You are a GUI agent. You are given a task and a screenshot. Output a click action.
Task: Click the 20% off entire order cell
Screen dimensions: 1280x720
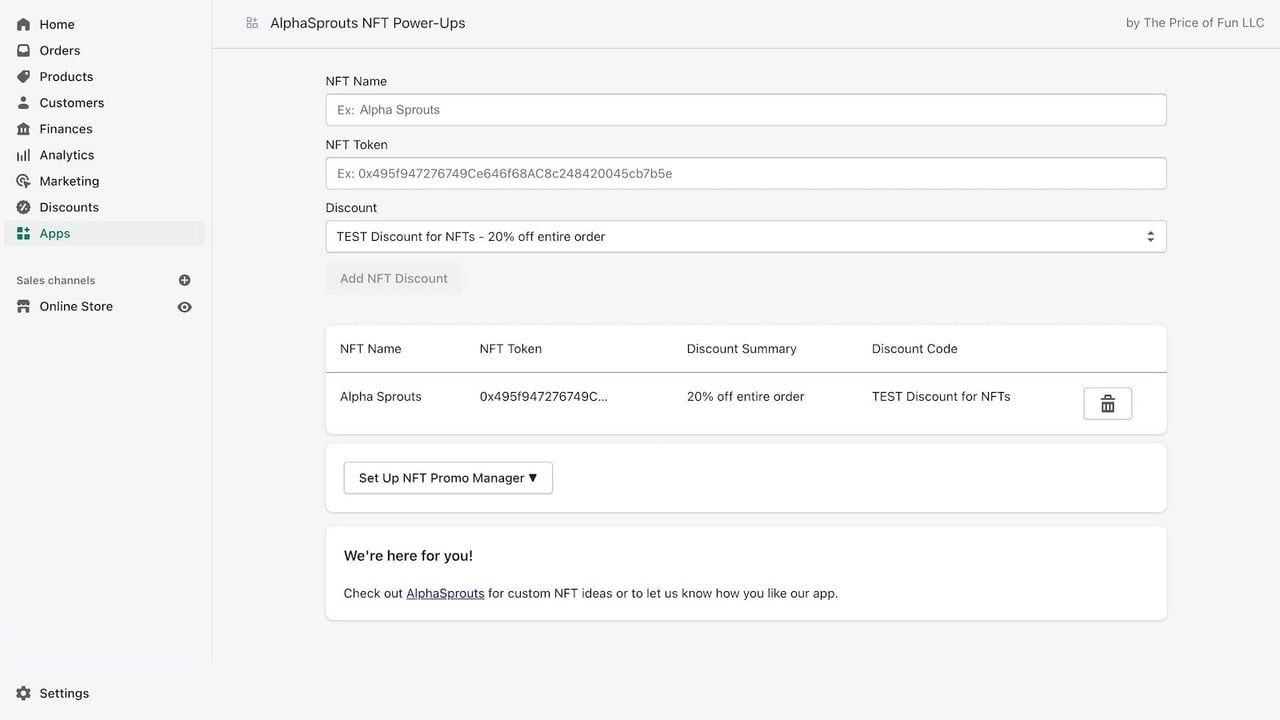(x=746, y=397)
